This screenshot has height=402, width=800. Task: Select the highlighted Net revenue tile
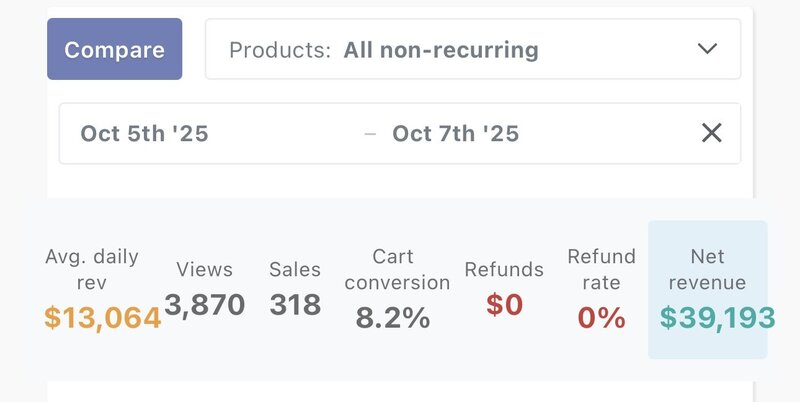[x=708, y=288]
